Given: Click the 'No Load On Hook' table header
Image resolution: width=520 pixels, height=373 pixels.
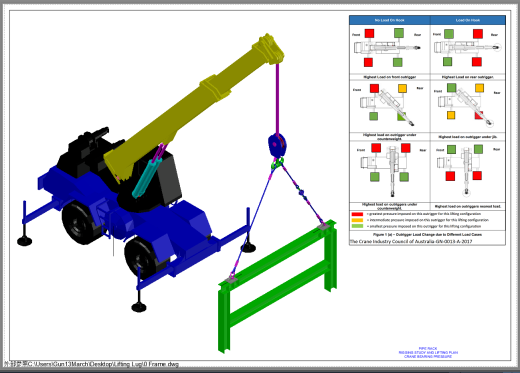Looking at the screenshot, I should pos(389,20).
